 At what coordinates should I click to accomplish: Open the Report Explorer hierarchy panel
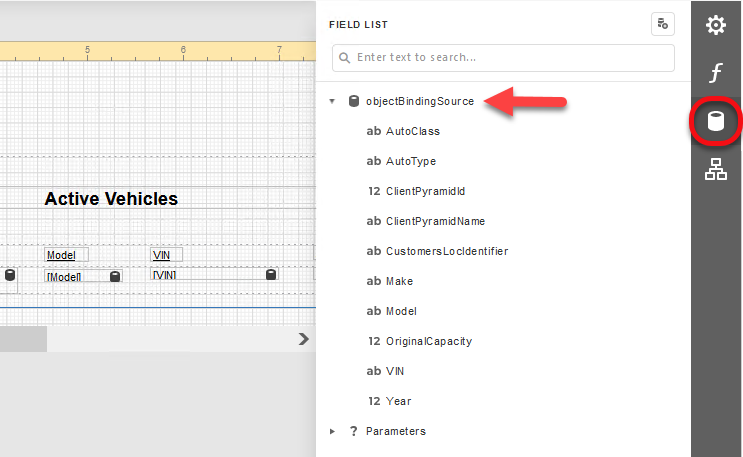point(716,170)
